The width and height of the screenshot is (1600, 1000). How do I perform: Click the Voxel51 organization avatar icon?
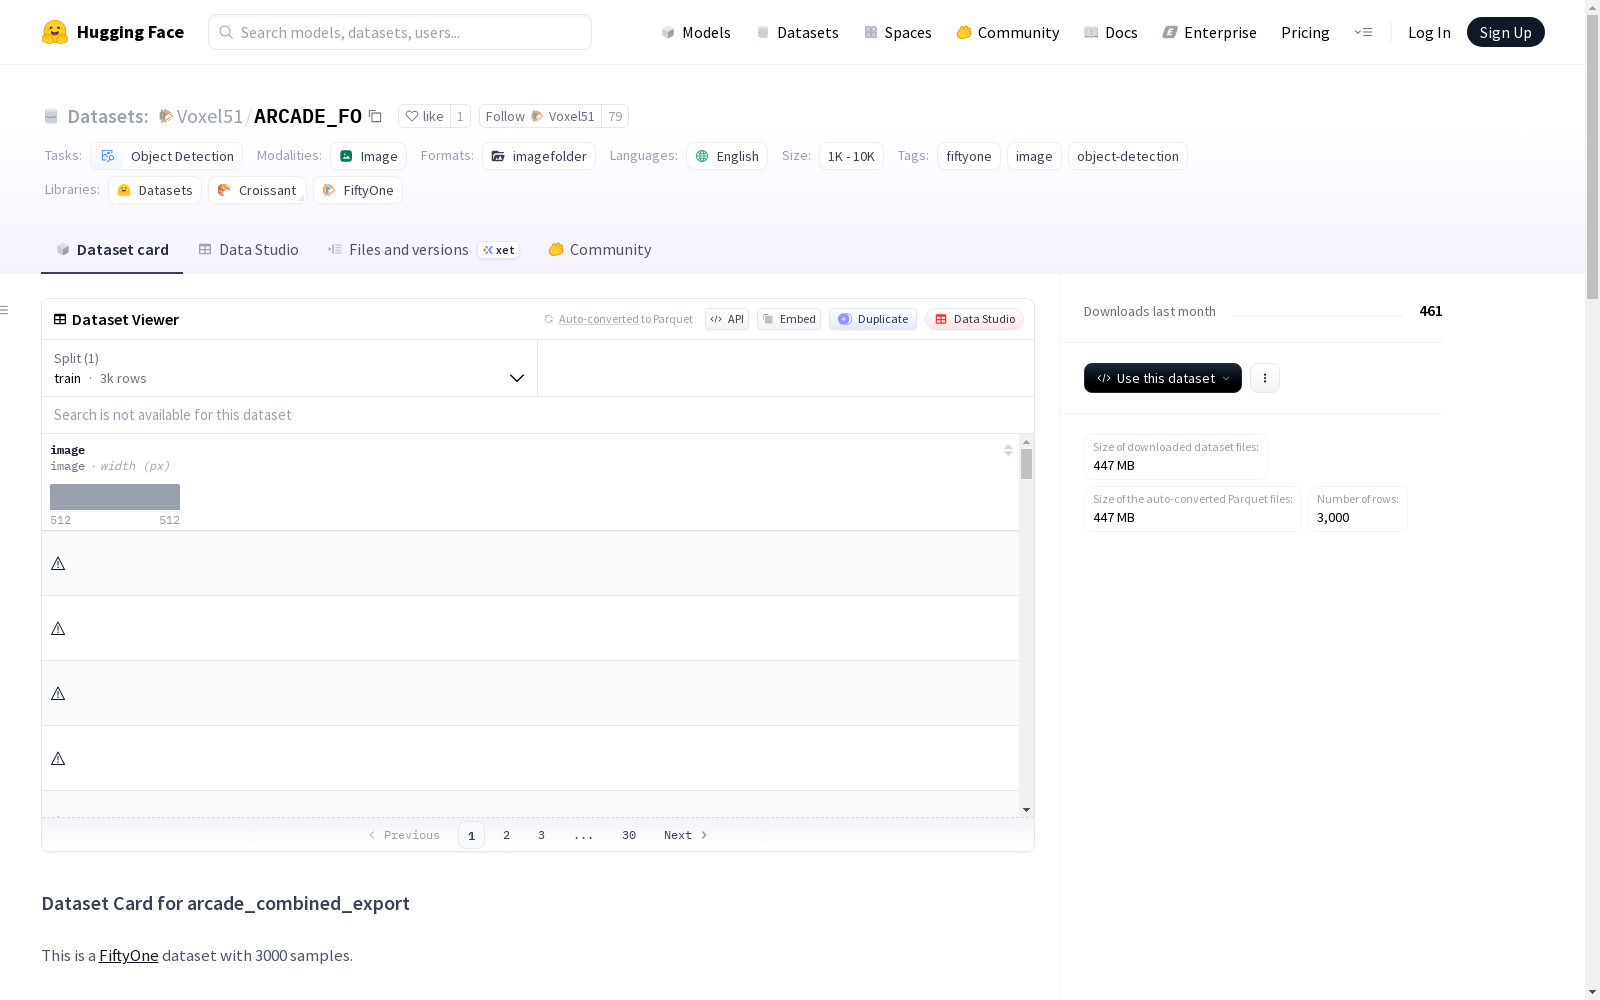(x=166, y=116)
